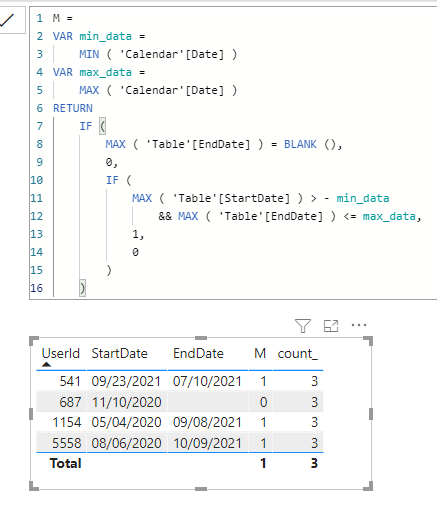Screen dimensions: 437x510
Task: Select UserId cell 5558
Action: [x=67, y=443]
